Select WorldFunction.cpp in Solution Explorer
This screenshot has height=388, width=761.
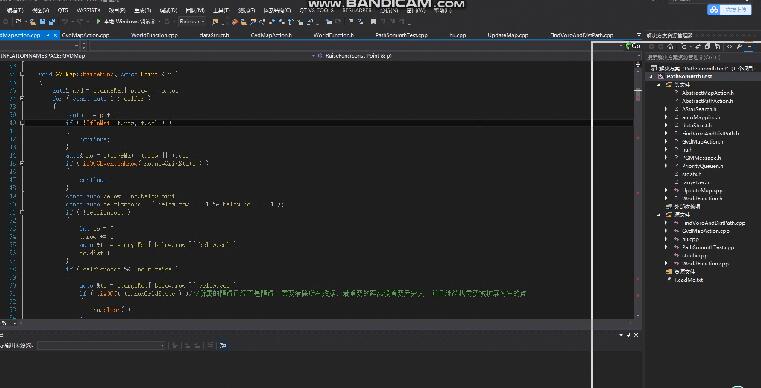(x=706, y=264)
